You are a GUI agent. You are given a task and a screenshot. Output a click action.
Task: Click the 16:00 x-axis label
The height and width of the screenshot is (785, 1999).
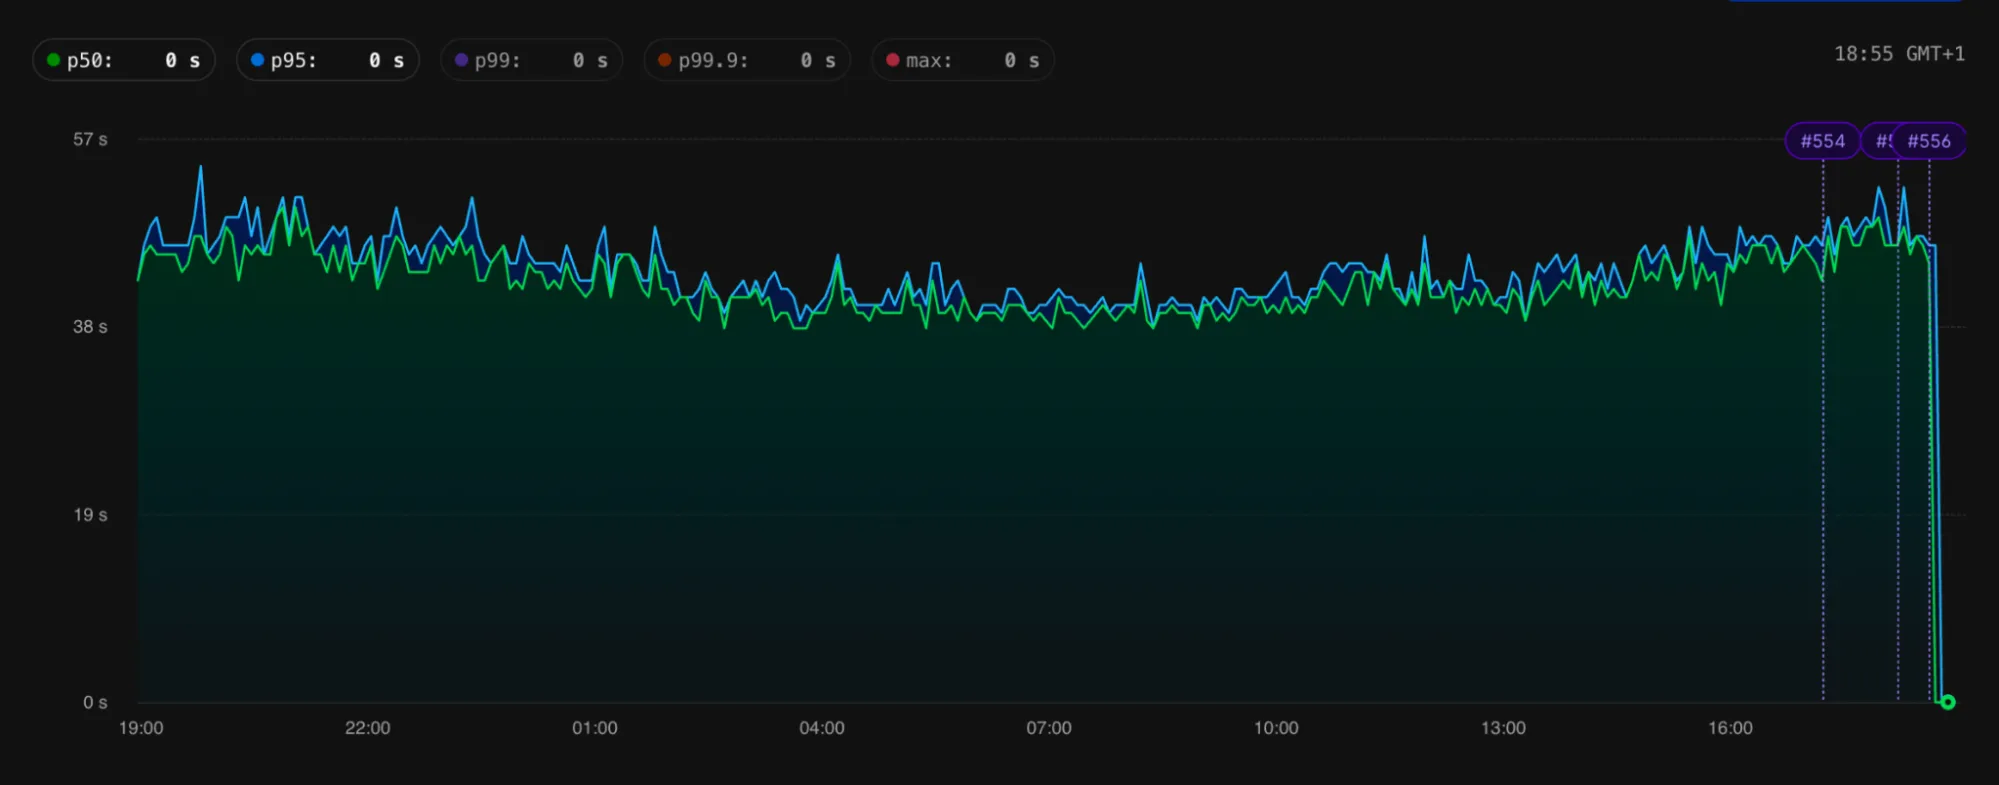[1730, 728]
